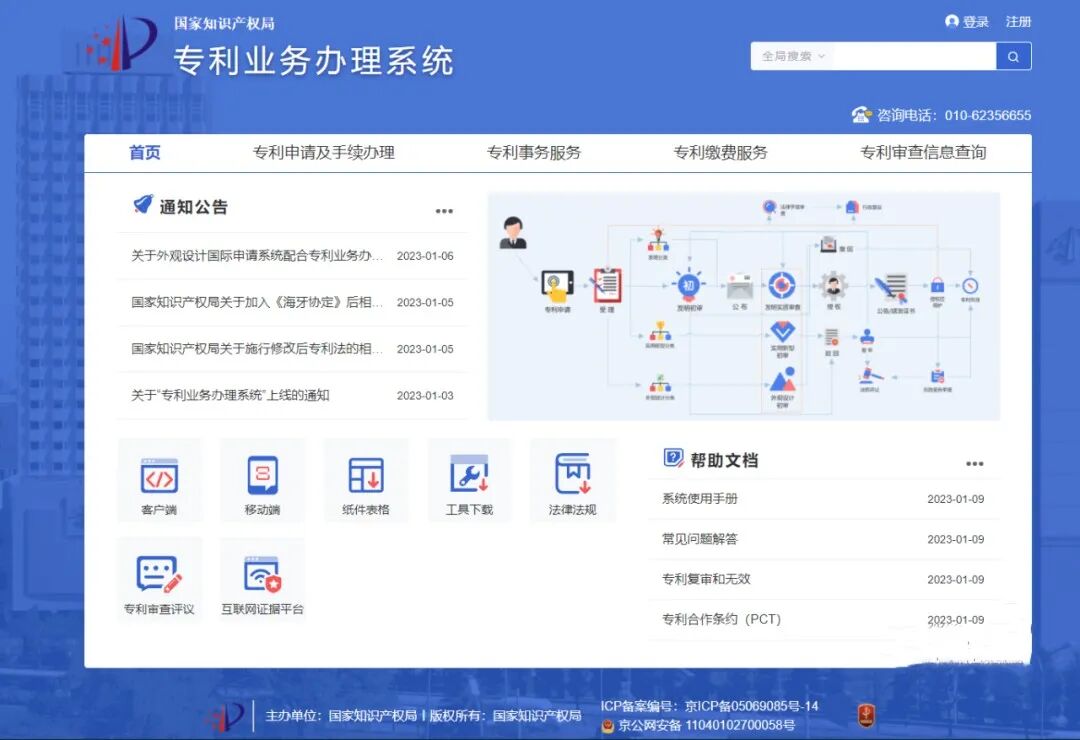Open the 系统使用手册 help article

(x=700, y=499)
